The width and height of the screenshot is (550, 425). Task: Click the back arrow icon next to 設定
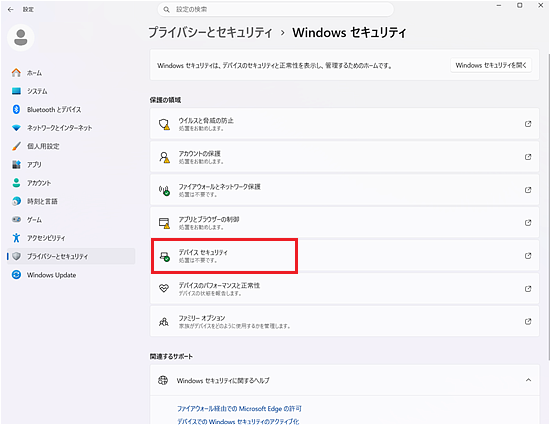tap(11, 9)
